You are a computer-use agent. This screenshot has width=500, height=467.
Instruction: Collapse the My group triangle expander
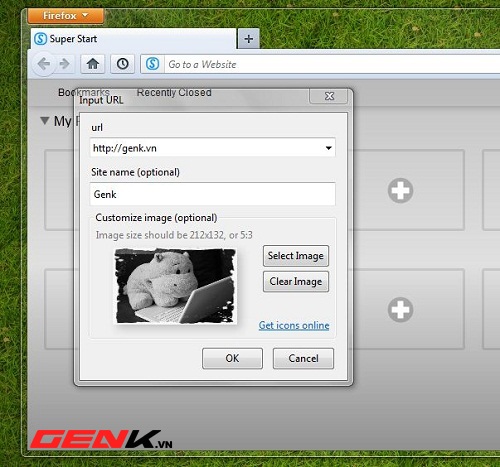[45, 120]
